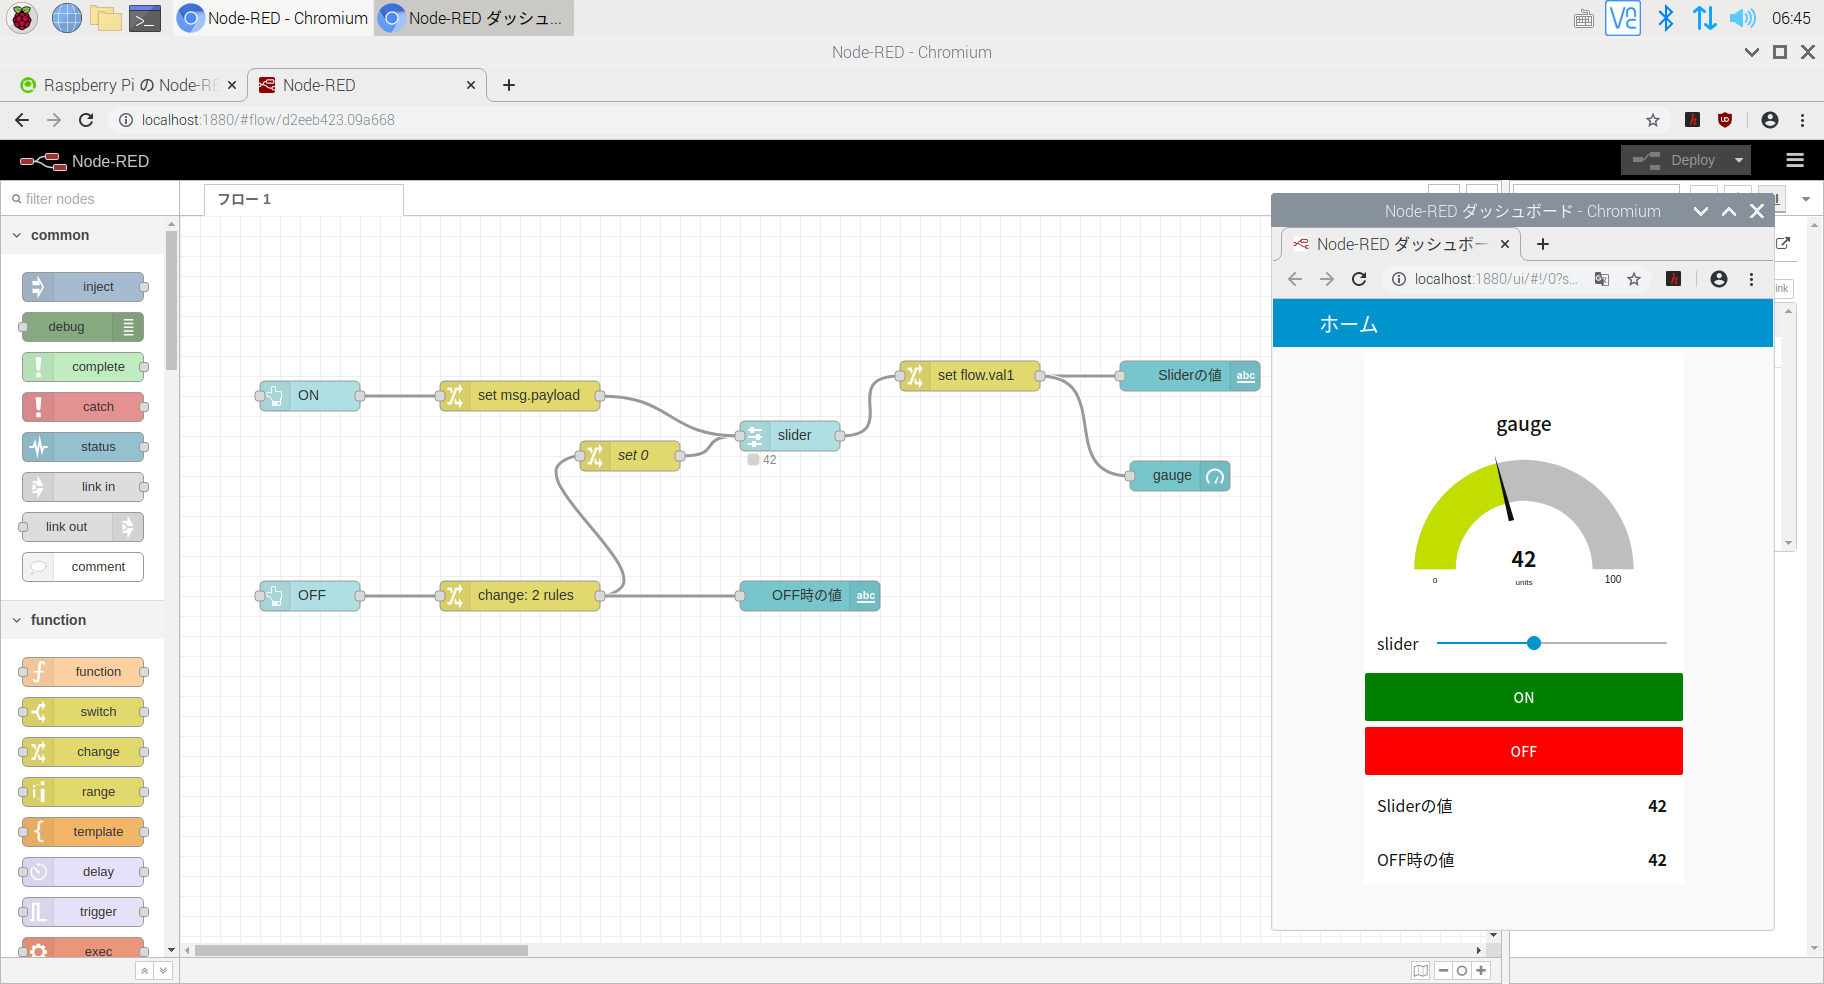The height and width of the screenshot is (984, 1824).
Task: Focus the filter nodes search field
Action: (90, 199)
